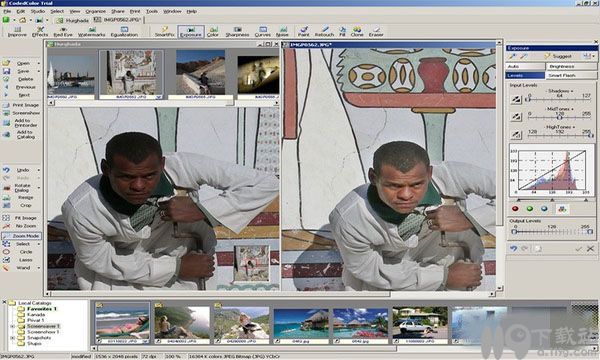Select the Exposure tool

pyautogui.click(x=191, y=32)
